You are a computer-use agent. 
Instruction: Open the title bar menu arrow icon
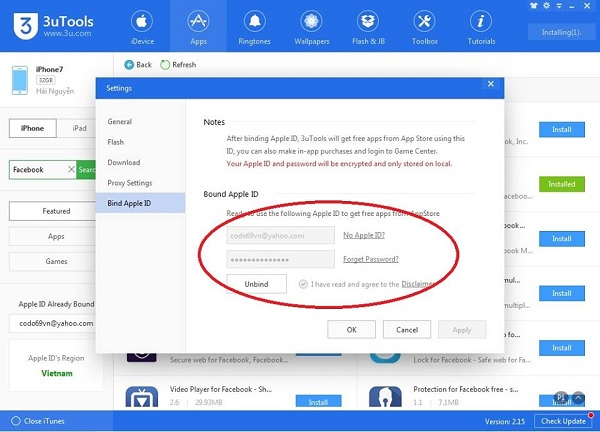pos(559,6)
